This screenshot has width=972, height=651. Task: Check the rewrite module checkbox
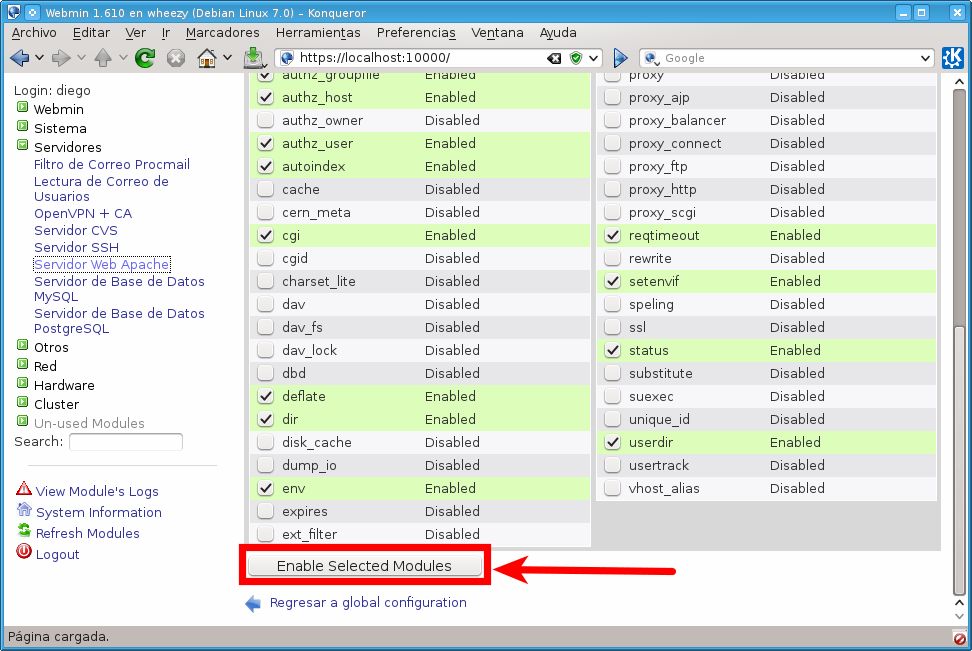click(611, 258)
